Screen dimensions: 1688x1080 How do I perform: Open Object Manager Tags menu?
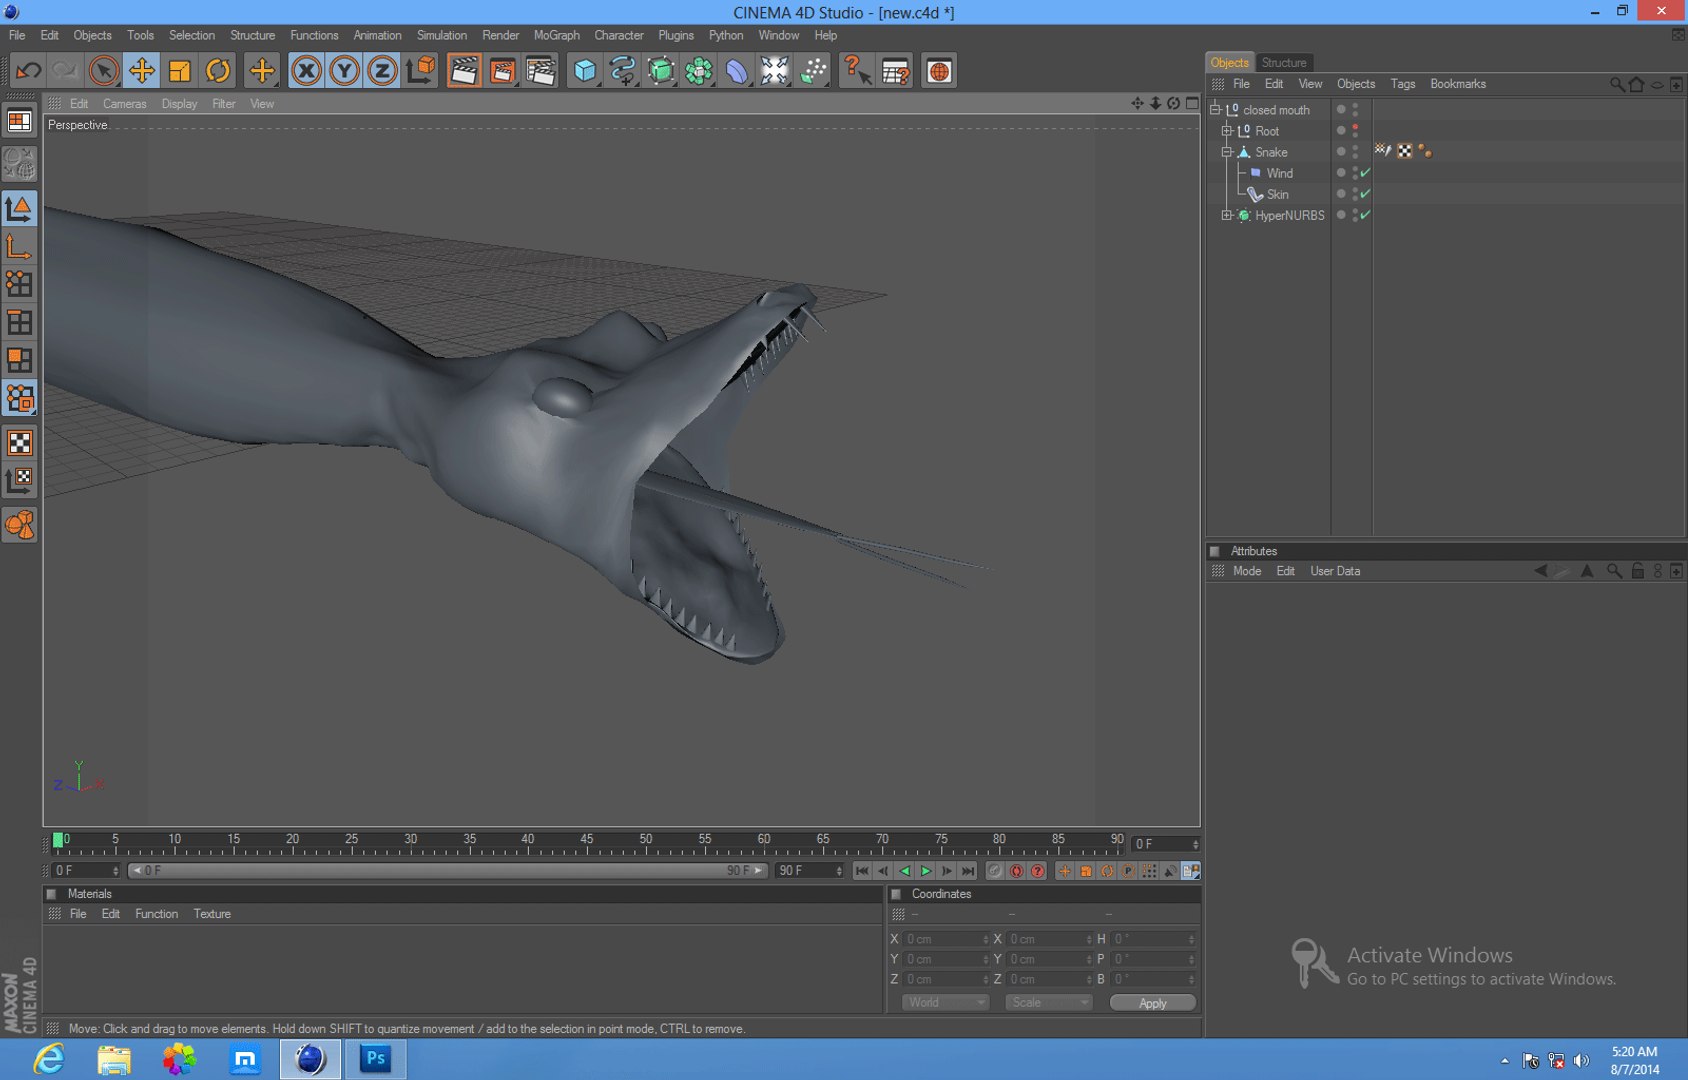click(x=1402, y=84)
